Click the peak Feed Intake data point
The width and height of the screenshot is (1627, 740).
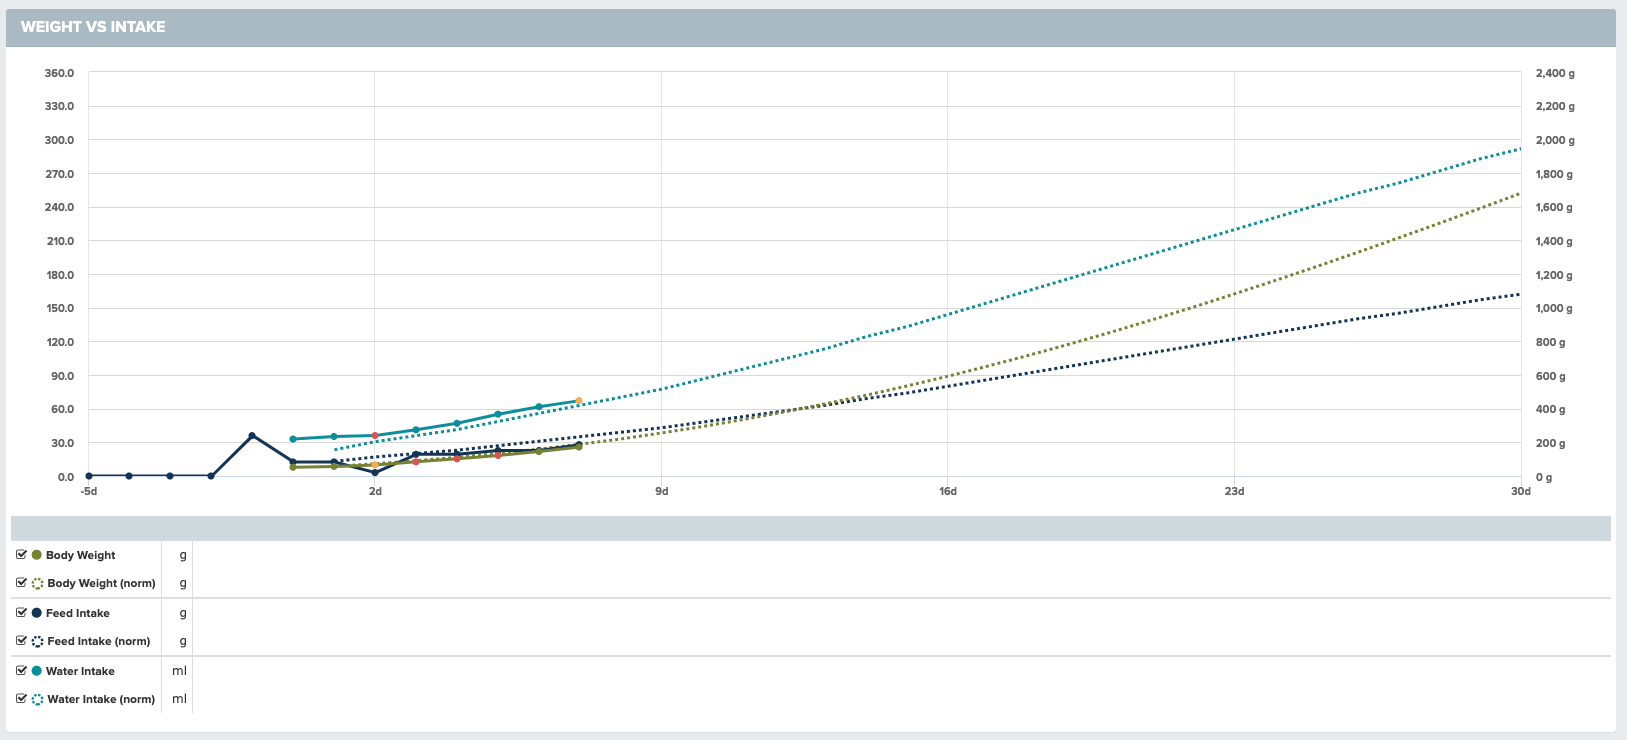point(252,436)
